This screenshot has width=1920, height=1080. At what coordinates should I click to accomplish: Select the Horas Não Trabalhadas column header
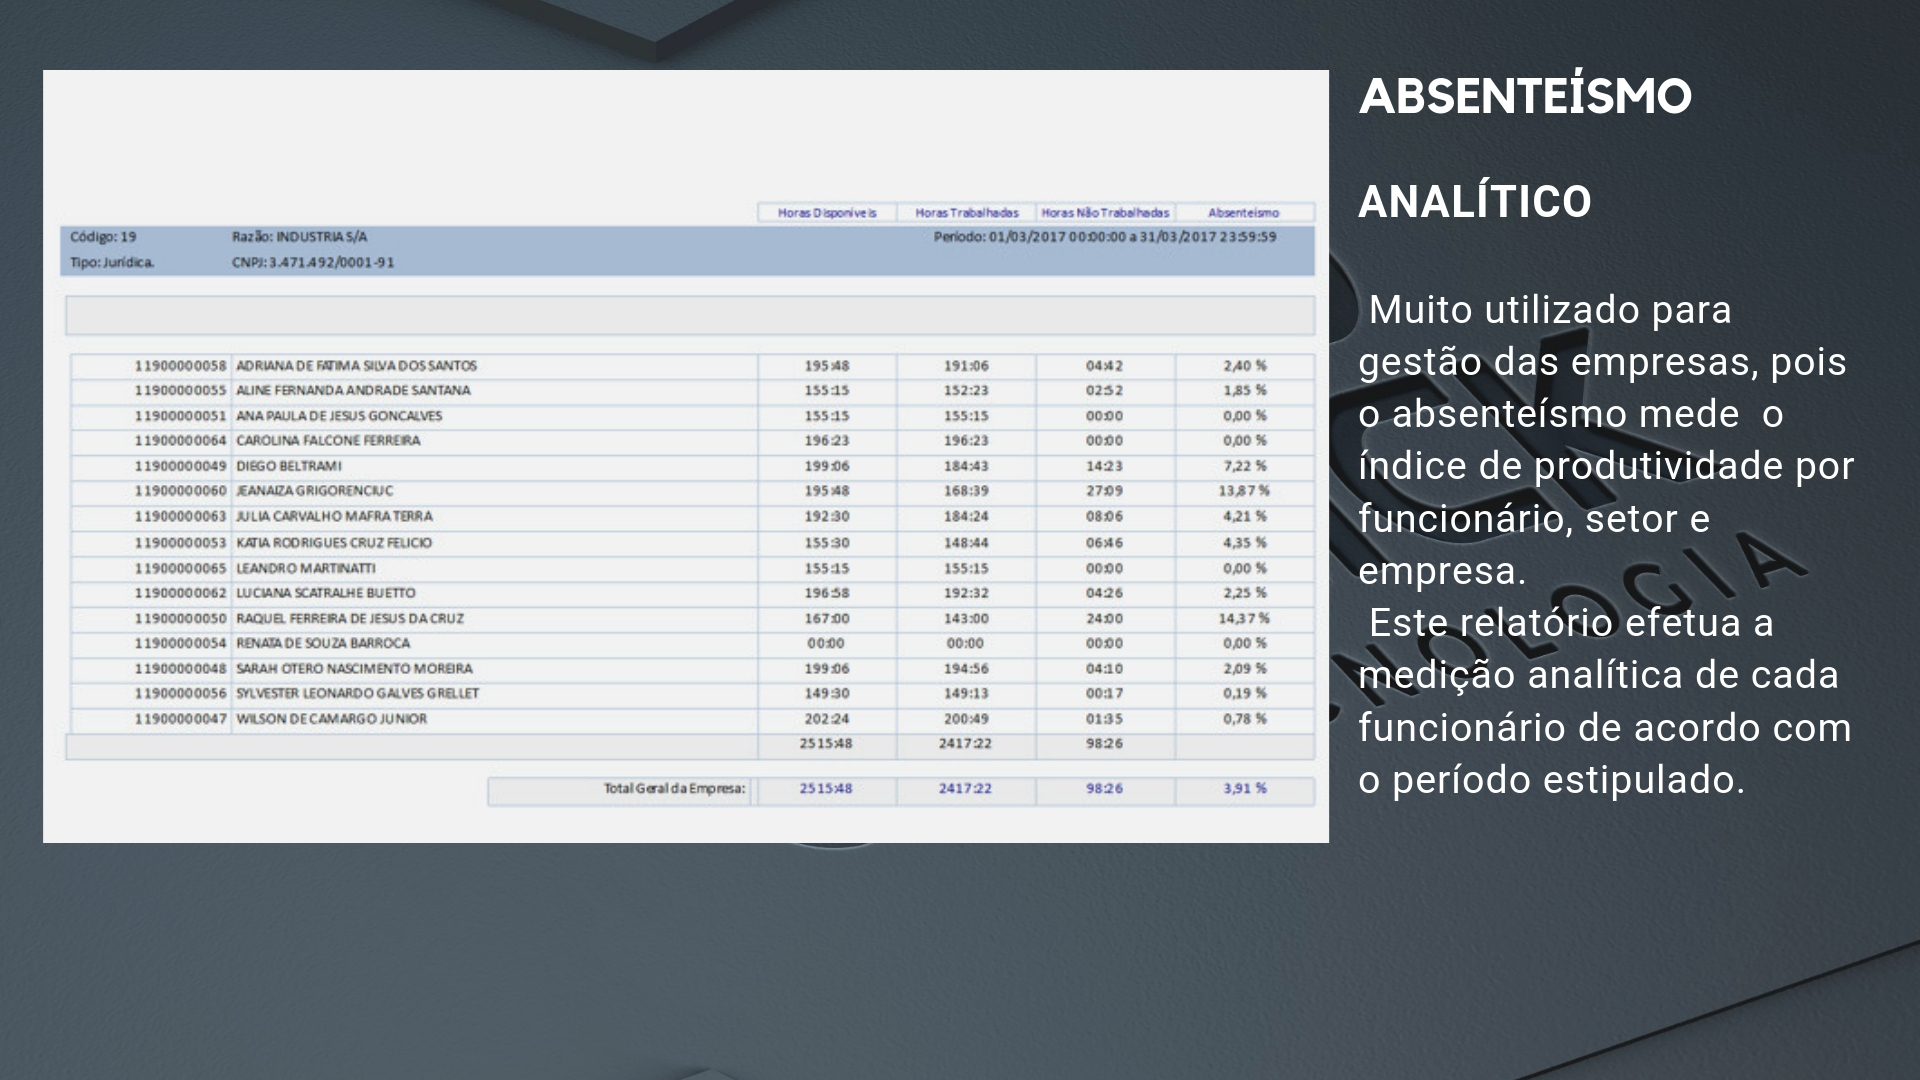1105,213
